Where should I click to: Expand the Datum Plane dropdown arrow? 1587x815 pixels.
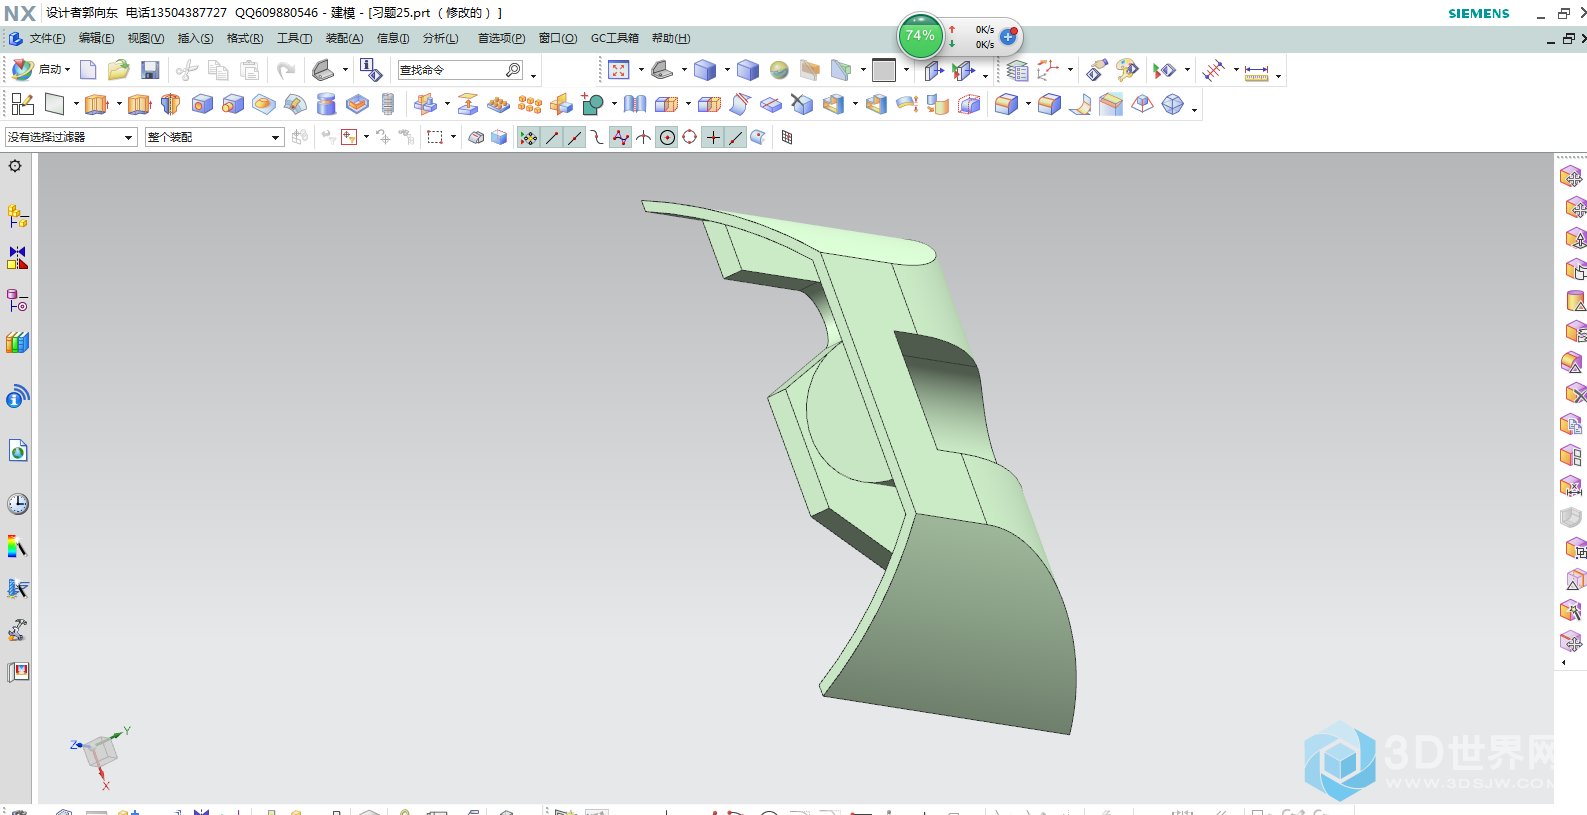pos(76,104)
